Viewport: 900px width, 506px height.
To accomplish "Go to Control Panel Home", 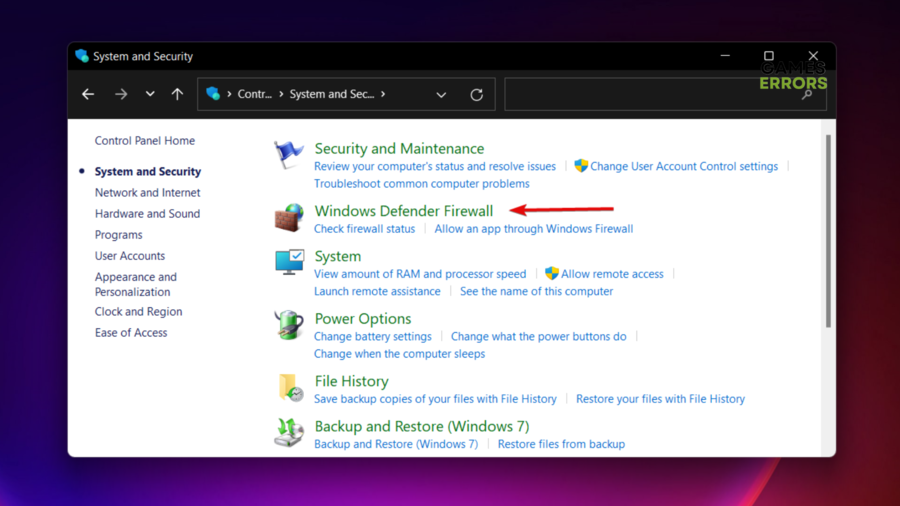I will [144, 141].
